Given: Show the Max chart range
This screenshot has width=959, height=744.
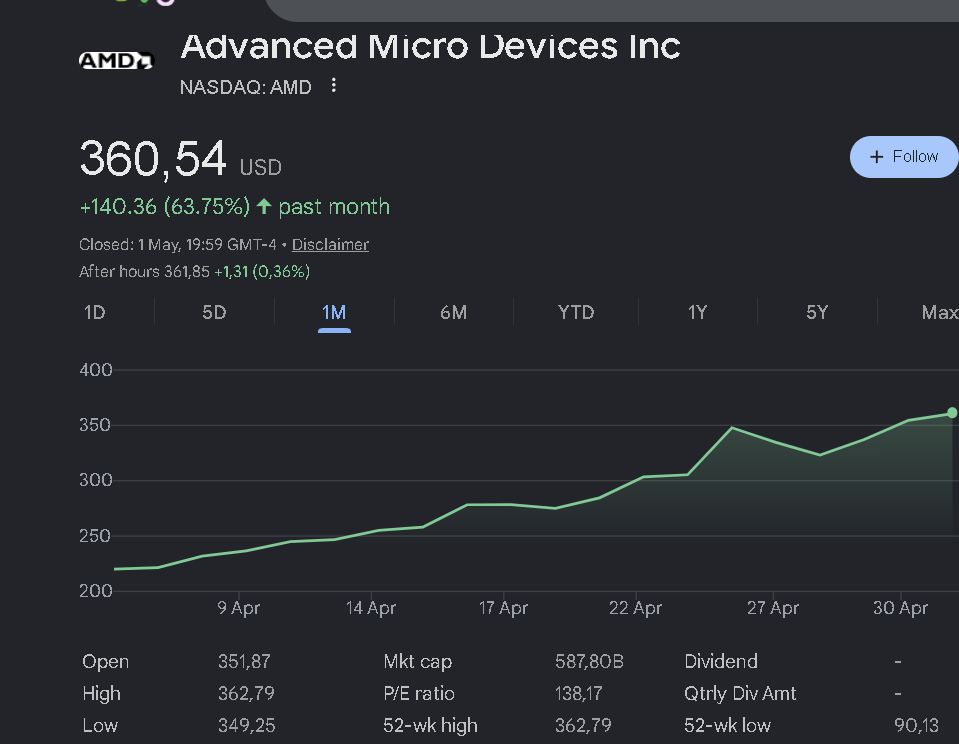Looking at the screenshot, I should pos(939,313).
